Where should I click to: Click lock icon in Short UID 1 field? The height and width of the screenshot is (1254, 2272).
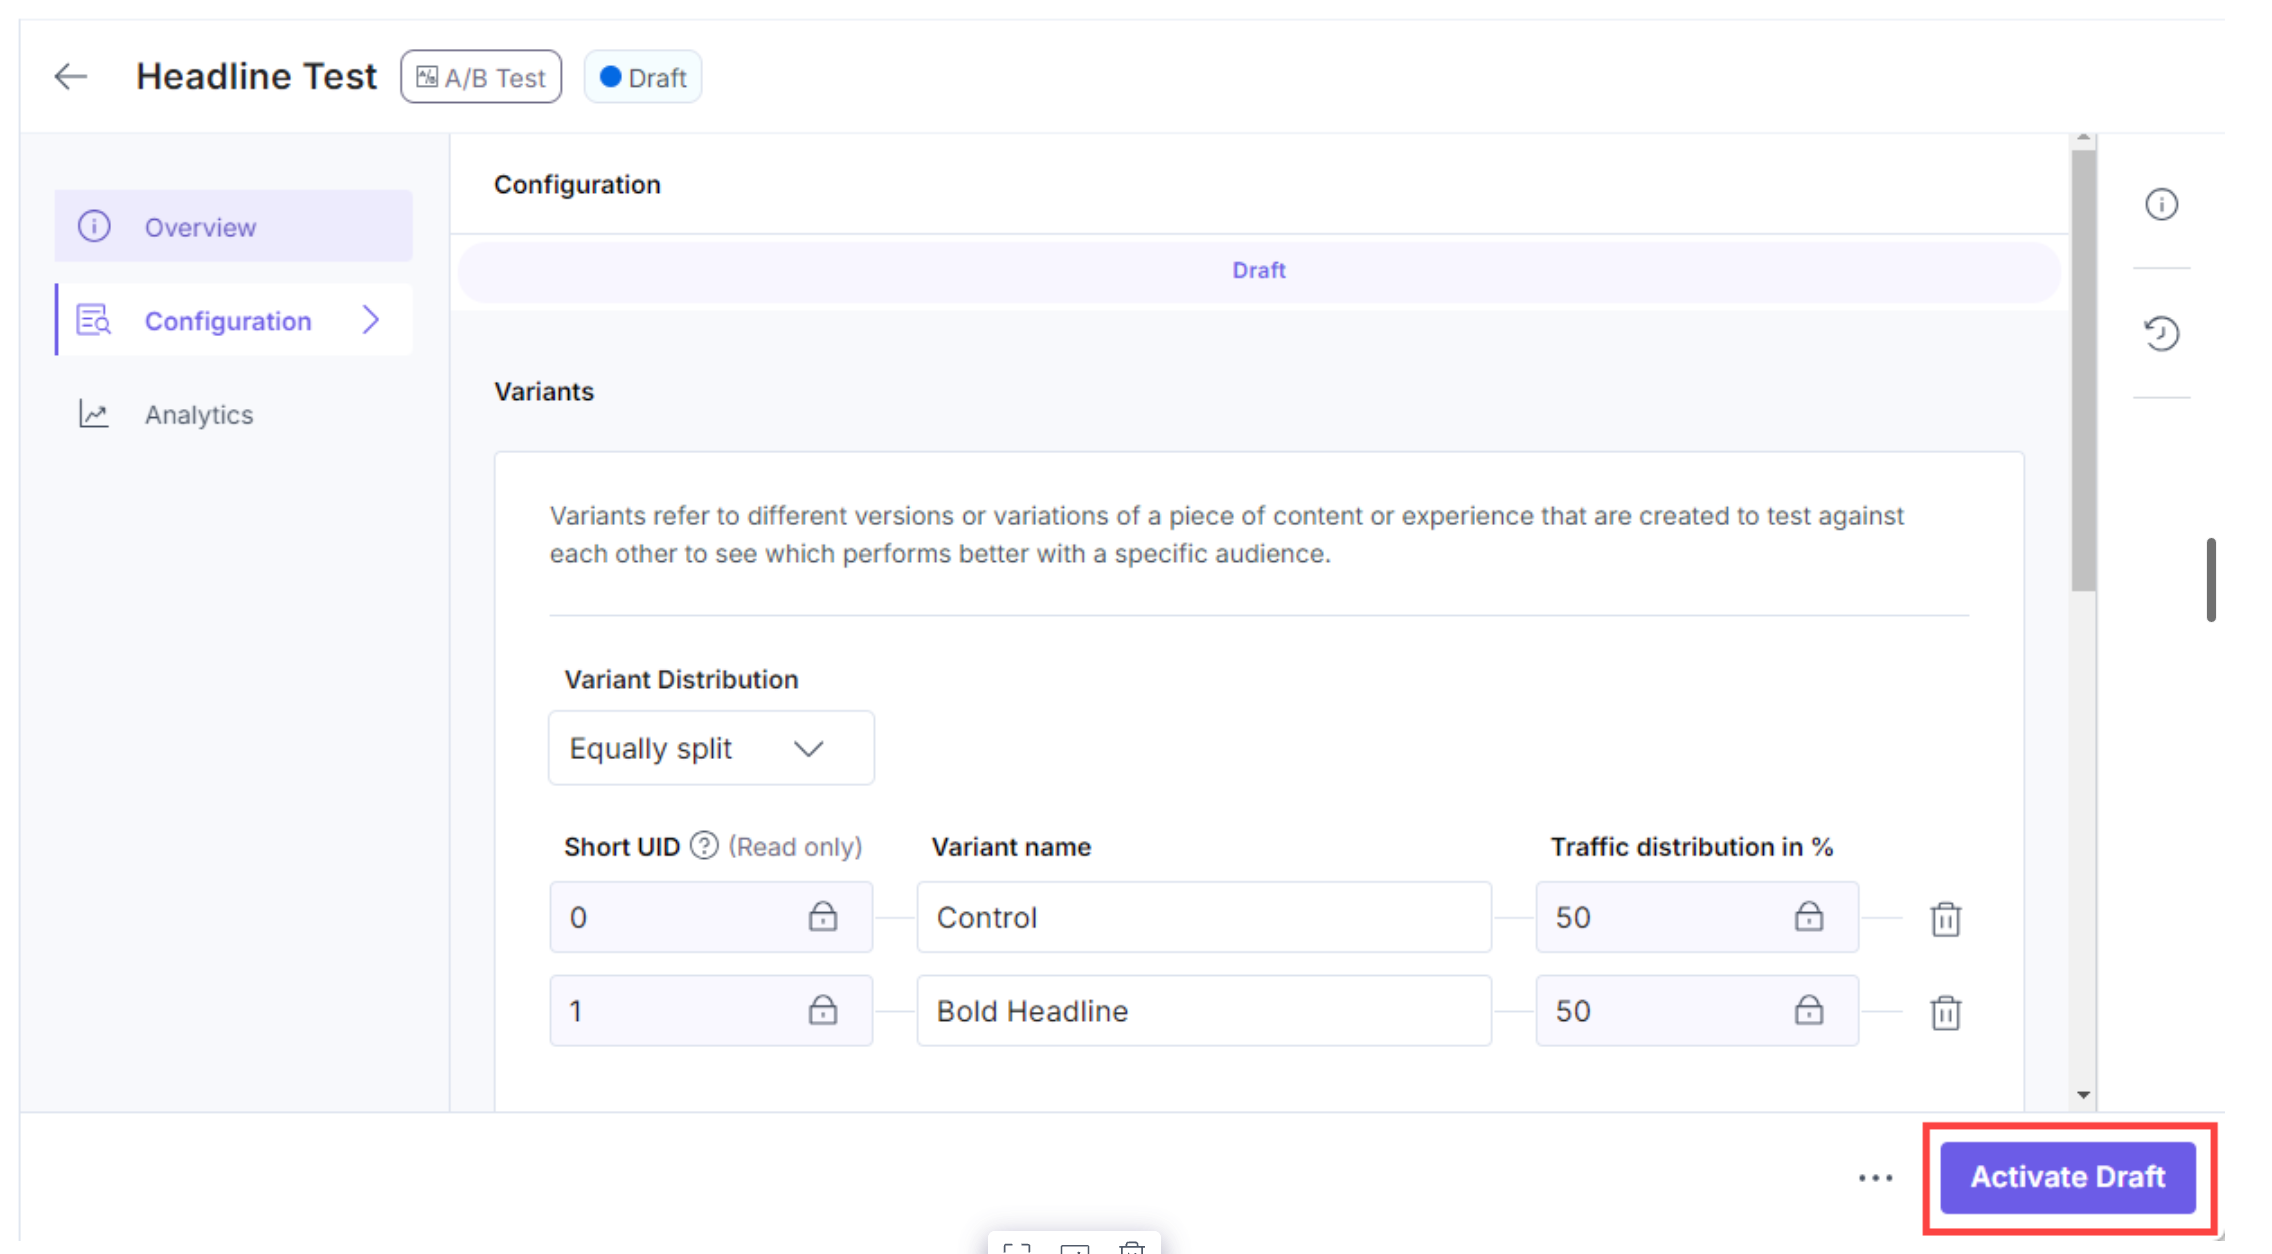click(822, 1010)
